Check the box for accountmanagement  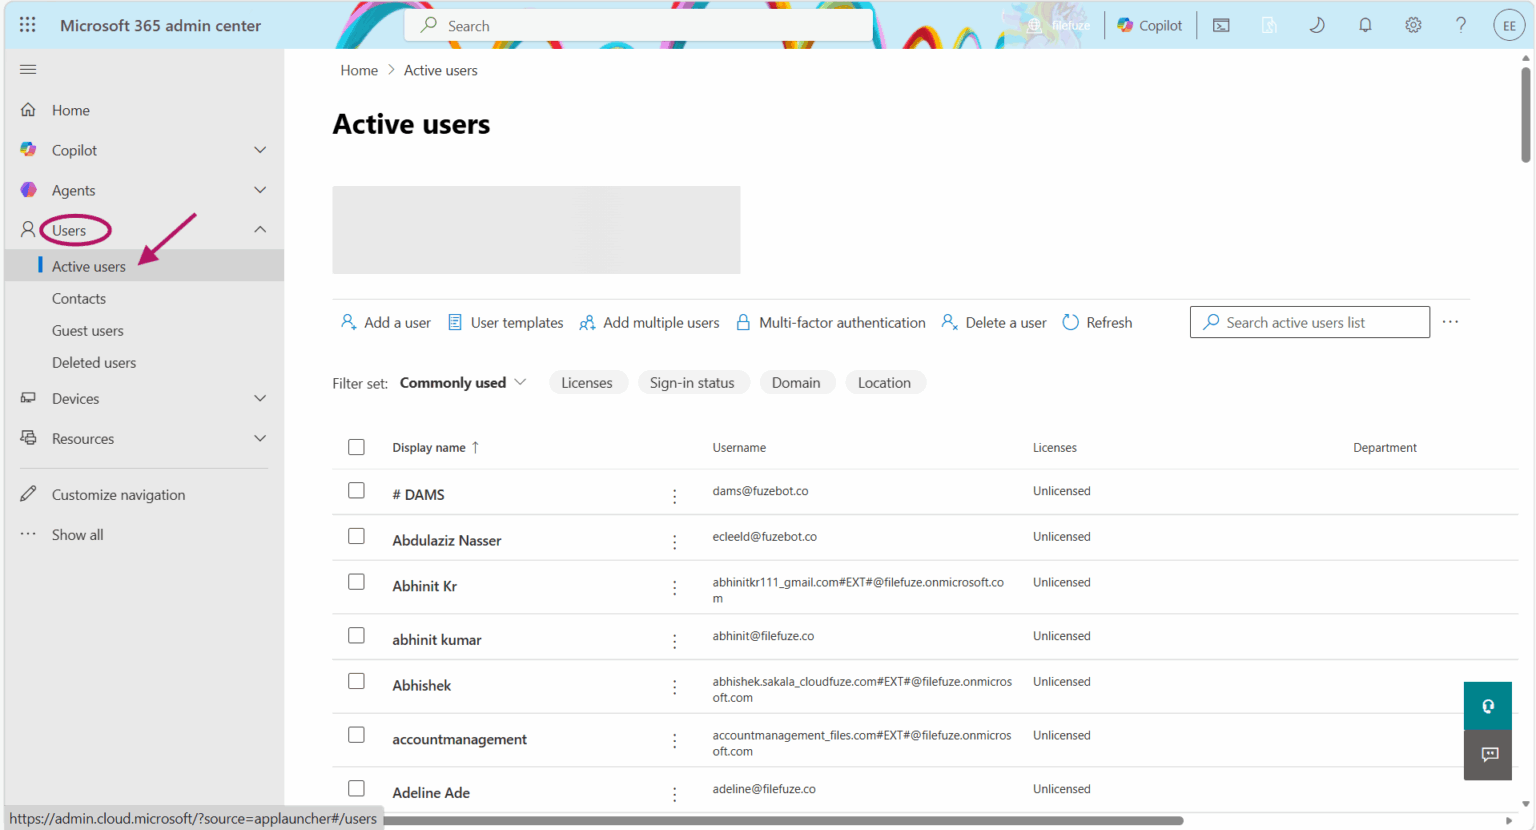(356, 735)
